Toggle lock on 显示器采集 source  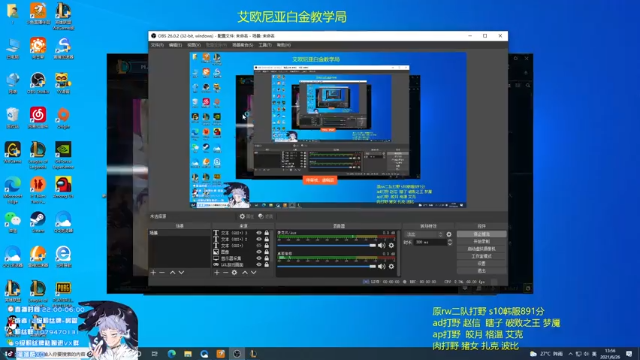pos(267,258)
